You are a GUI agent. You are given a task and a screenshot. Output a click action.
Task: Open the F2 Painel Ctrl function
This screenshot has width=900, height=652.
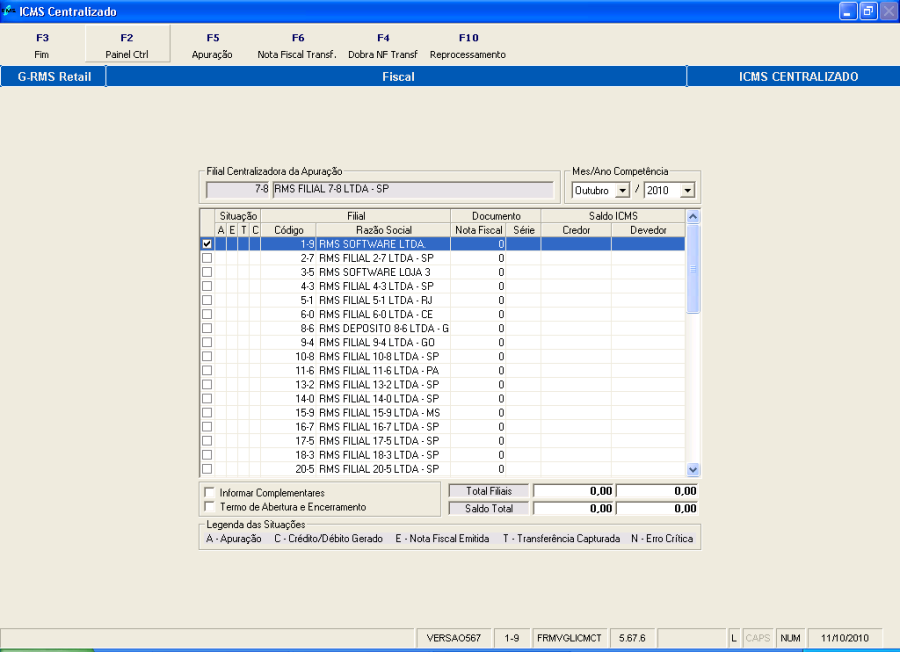pos(127,45)
